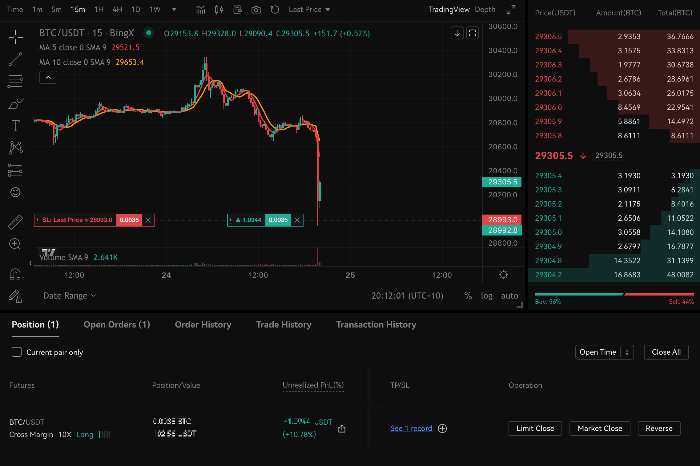Image resolution: width=700 pixels, height=466 pixels.
Task: Open the forecast and measurement tool
Action: [16, 170]
